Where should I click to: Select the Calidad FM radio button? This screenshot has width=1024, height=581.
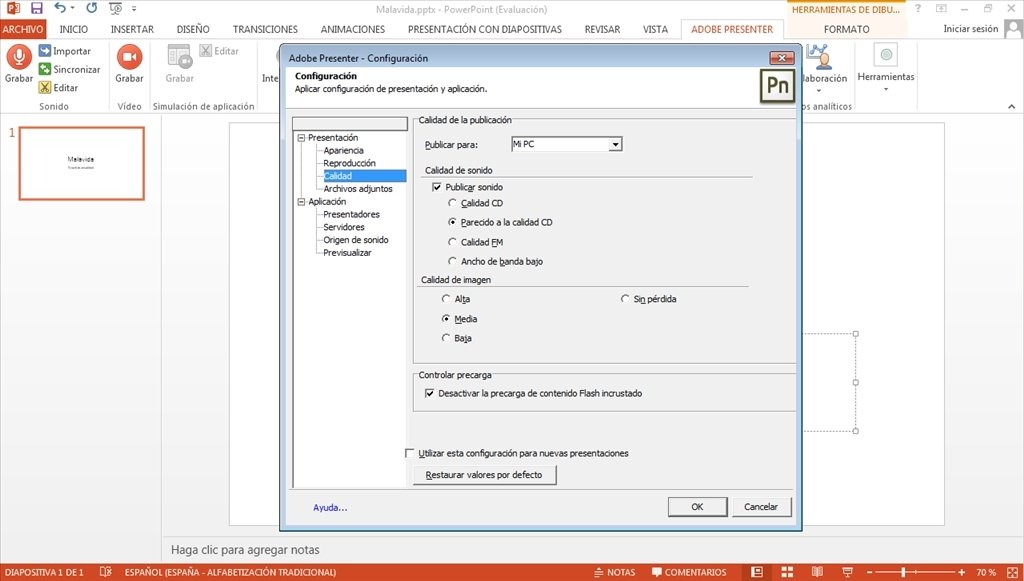452,242
